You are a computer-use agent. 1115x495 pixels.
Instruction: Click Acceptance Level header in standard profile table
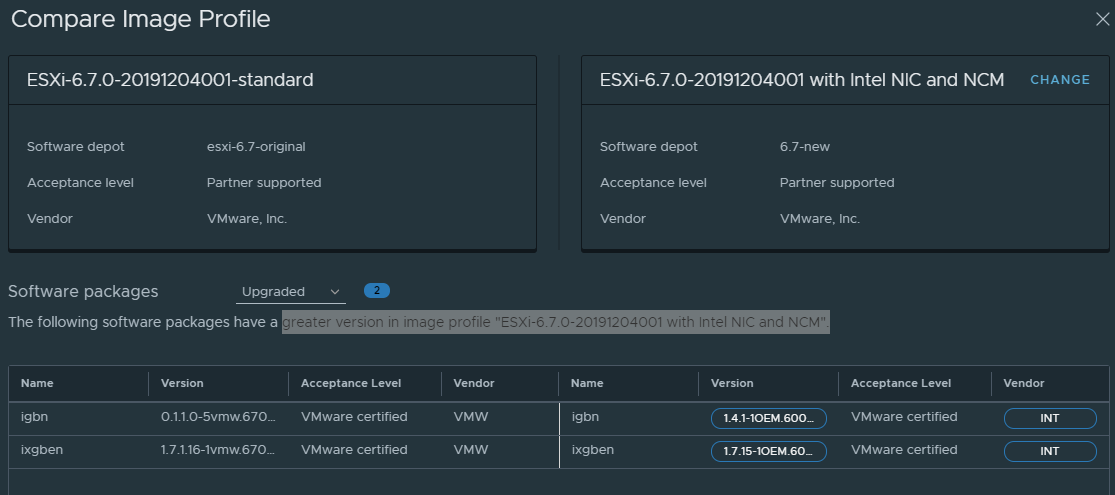[351, 383]
